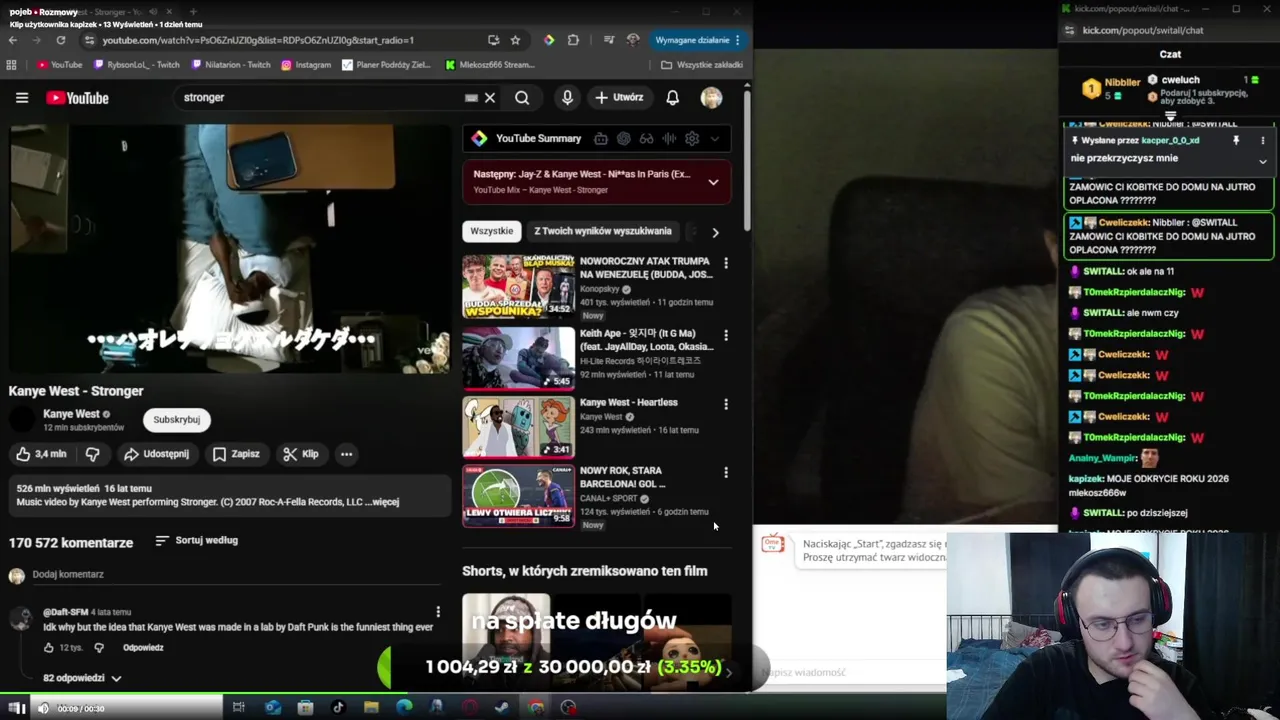Image resolution: width=1280 pixels, height=720 pixels.
Task: Open the RybsonLoL_ Twitch bookmark
Action: [137, 65]
